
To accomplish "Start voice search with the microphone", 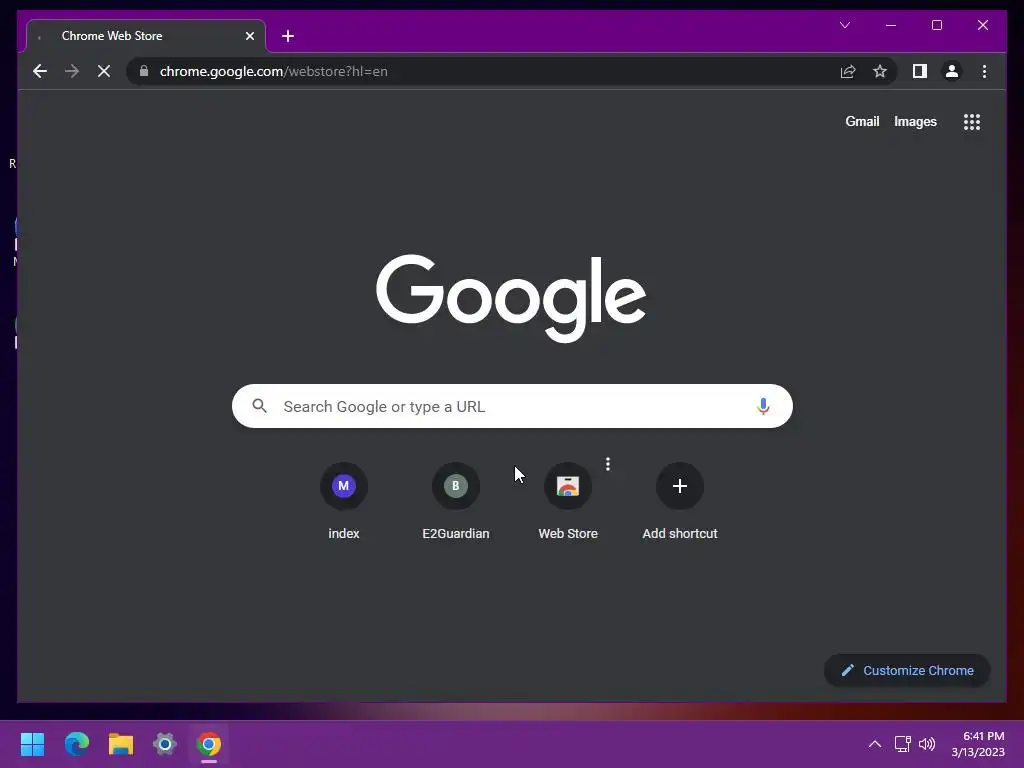I will coord(763,406).
